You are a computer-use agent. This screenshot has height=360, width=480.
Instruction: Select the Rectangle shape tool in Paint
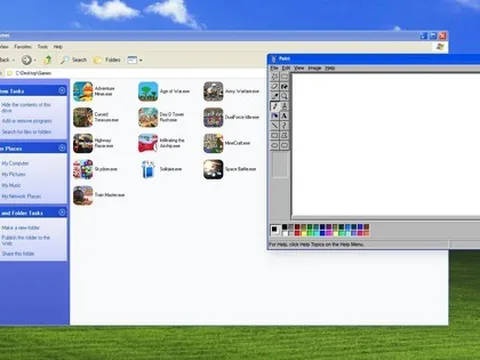[275, 135]
